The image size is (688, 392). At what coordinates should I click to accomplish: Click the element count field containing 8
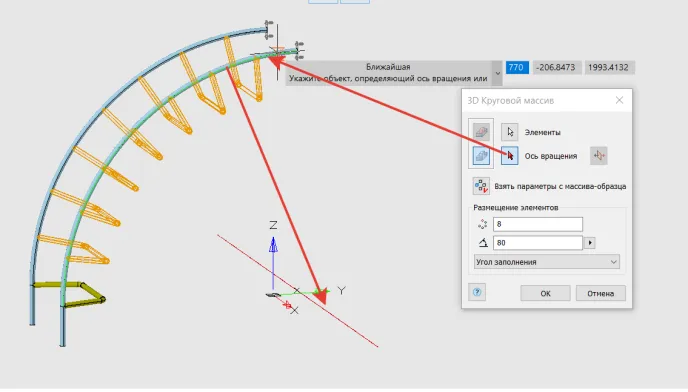(x=538, y=224)
